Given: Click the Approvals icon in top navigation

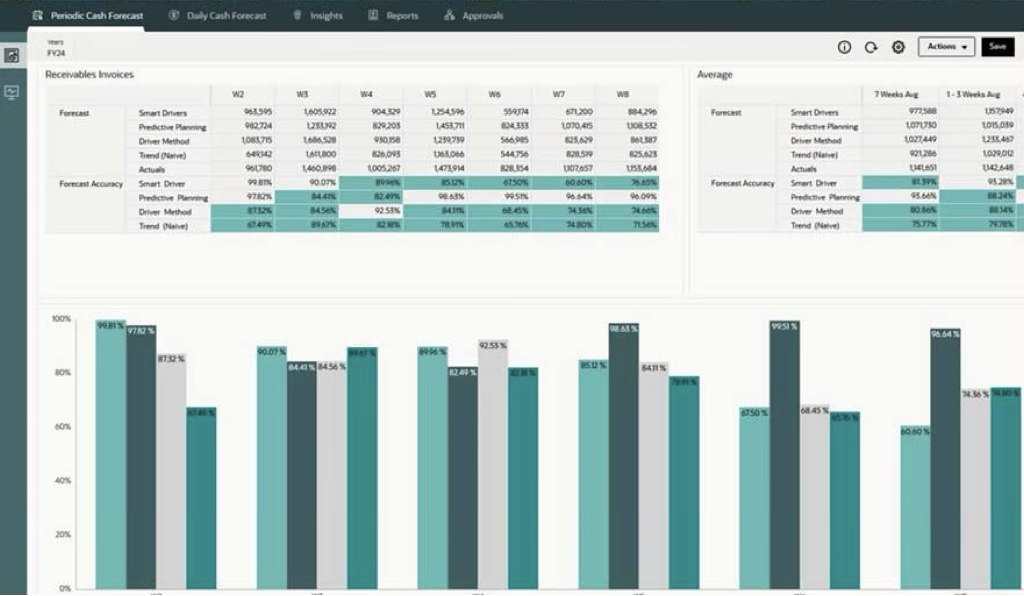Looking at the screenshot, I should pos(449,16).
